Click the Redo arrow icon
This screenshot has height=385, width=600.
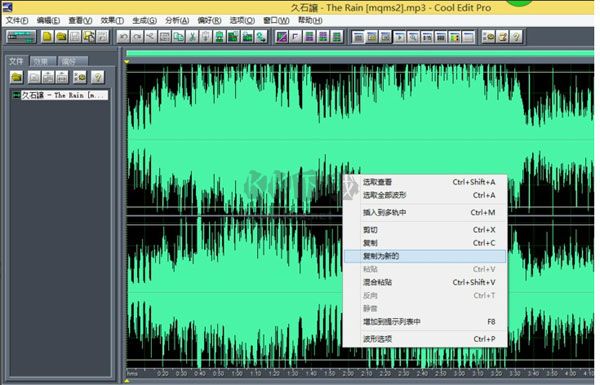pyautogui.click(x=137, y=37)
